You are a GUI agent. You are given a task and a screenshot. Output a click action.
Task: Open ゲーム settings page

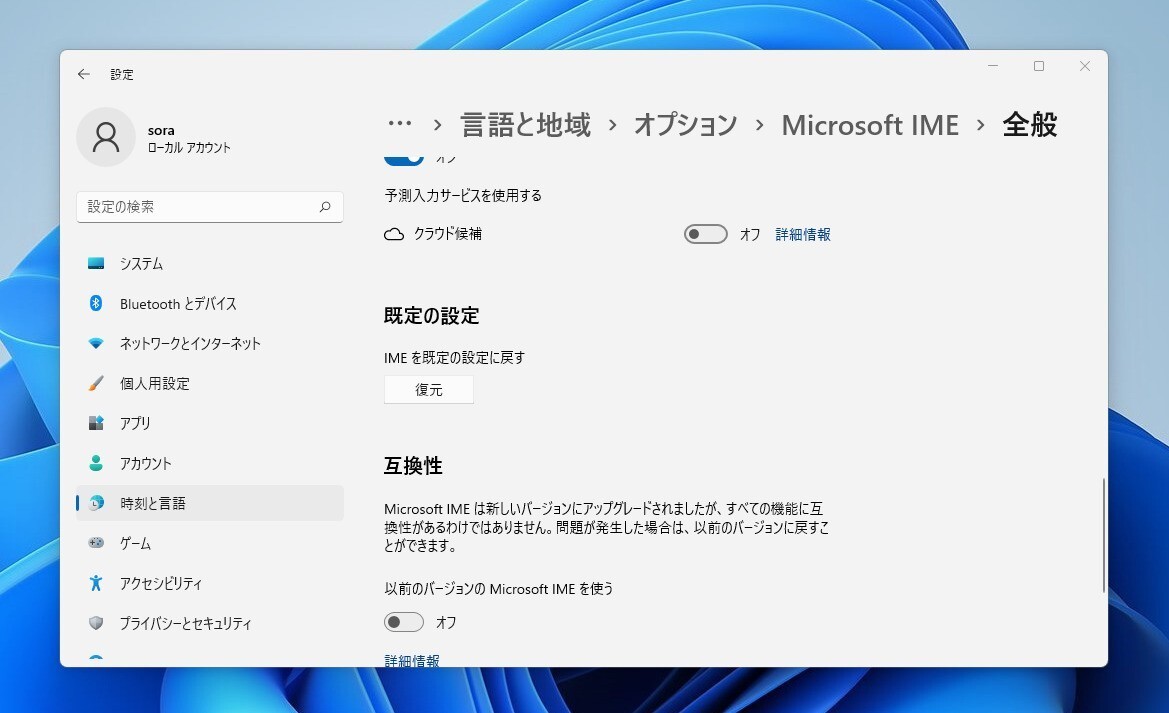(135, 544)
